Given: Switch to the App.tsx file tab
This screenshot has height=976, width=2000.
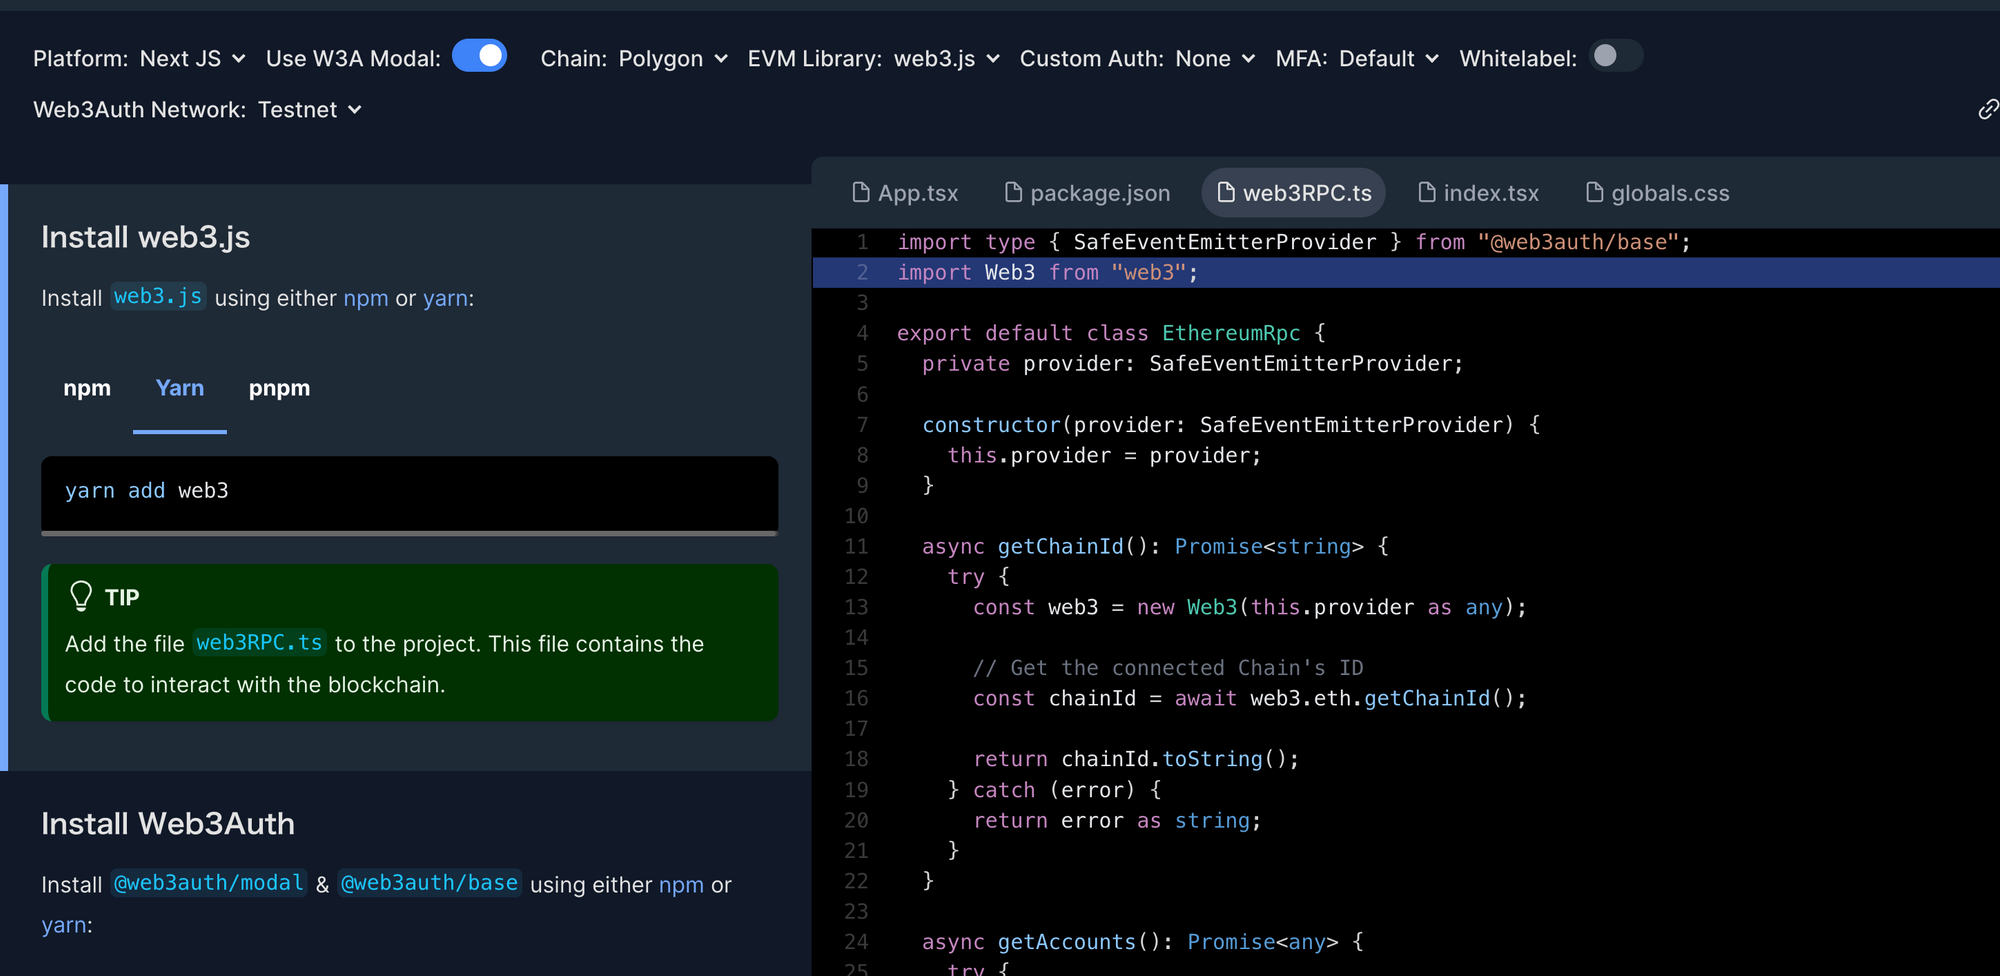Looking at the screenshot, I should [x=905, y=193].
